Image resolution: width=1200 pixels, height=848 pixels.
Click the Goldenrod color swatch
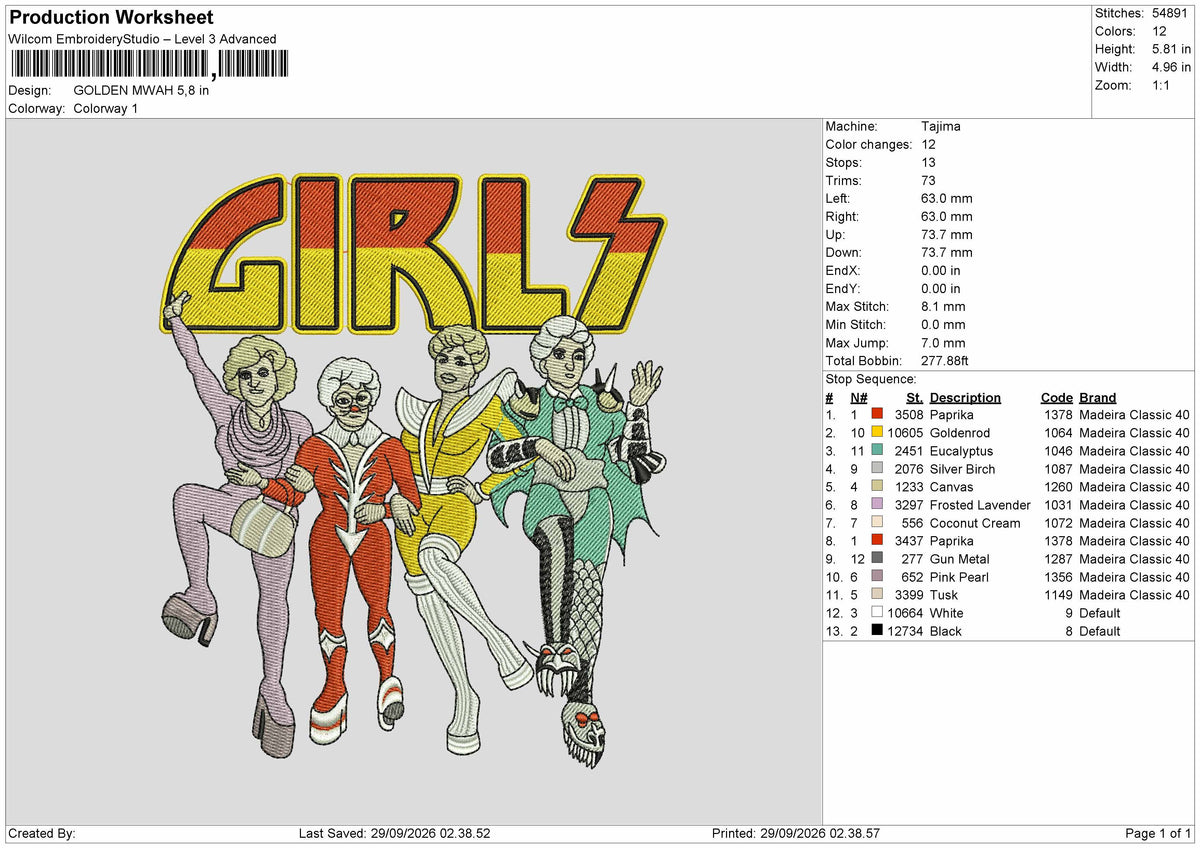click(x=877, y=432)
